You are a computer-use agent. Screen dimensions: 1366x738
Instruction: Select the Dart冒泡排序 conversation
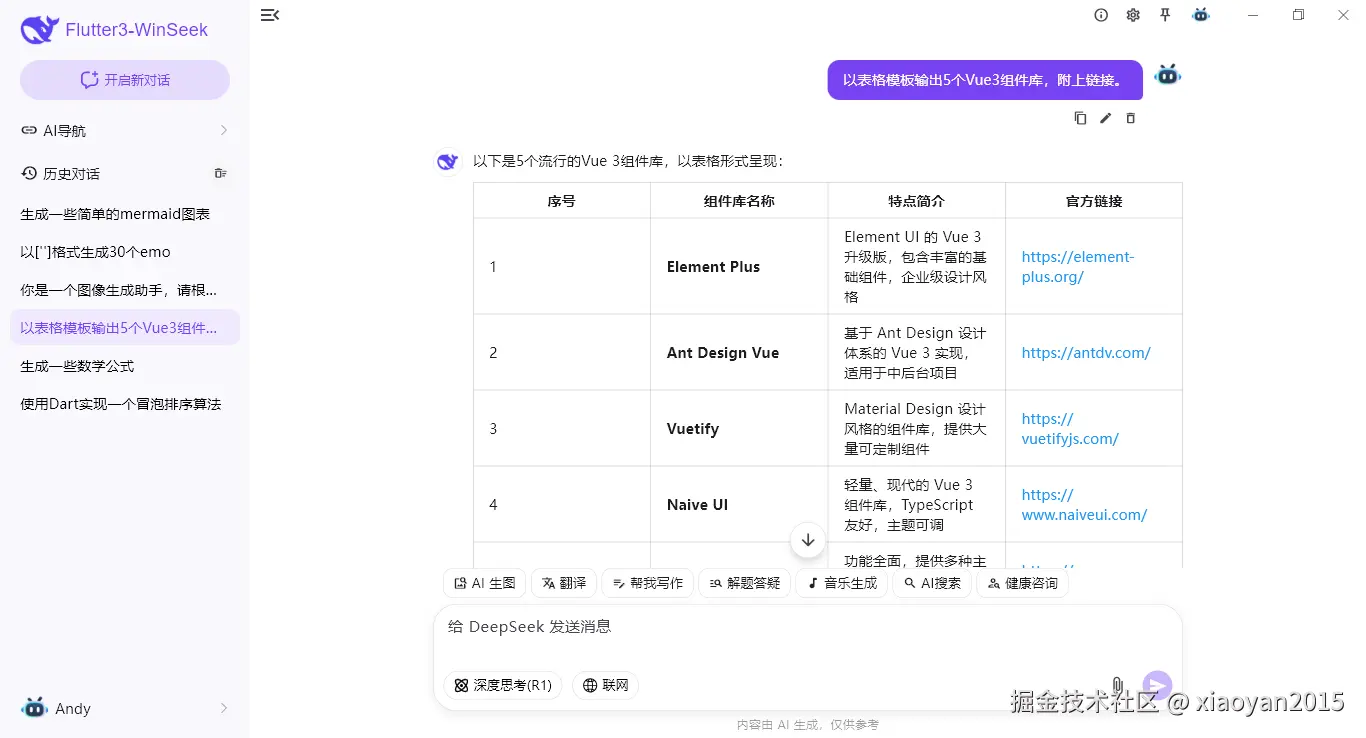(x=124, y=403)
